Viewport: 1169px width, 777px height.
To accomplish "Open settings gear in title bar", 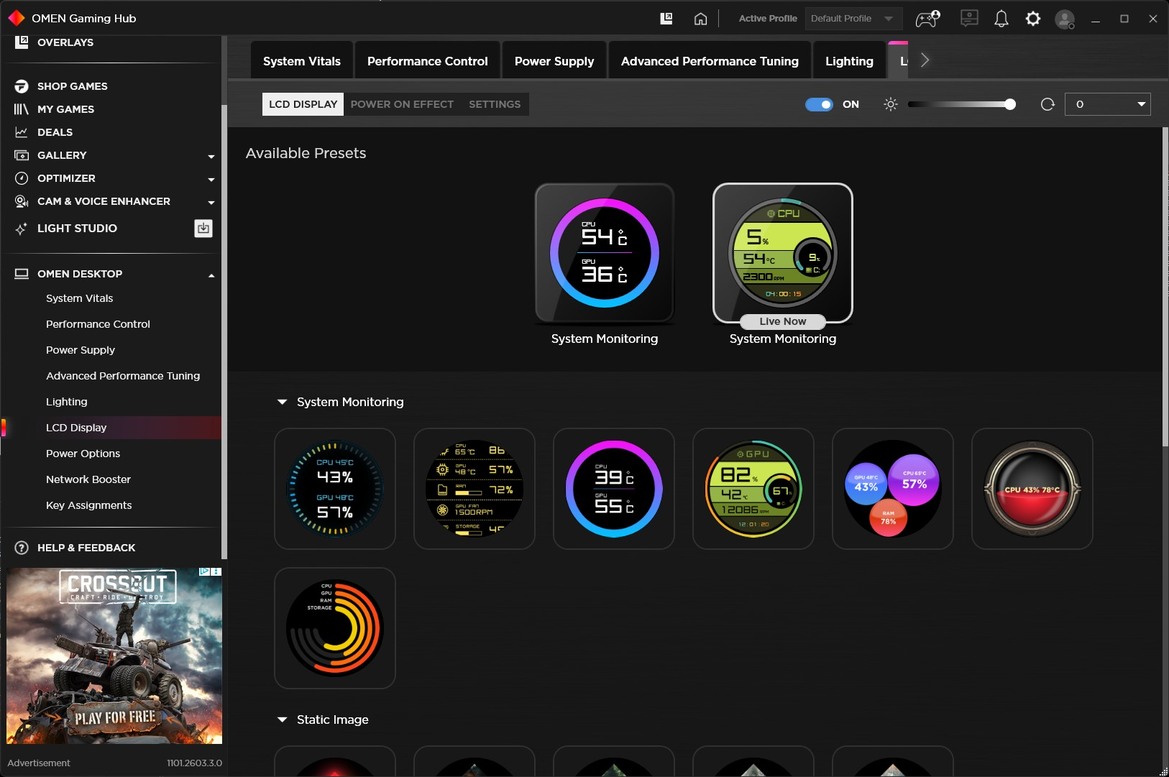I will coord(1033,19).
